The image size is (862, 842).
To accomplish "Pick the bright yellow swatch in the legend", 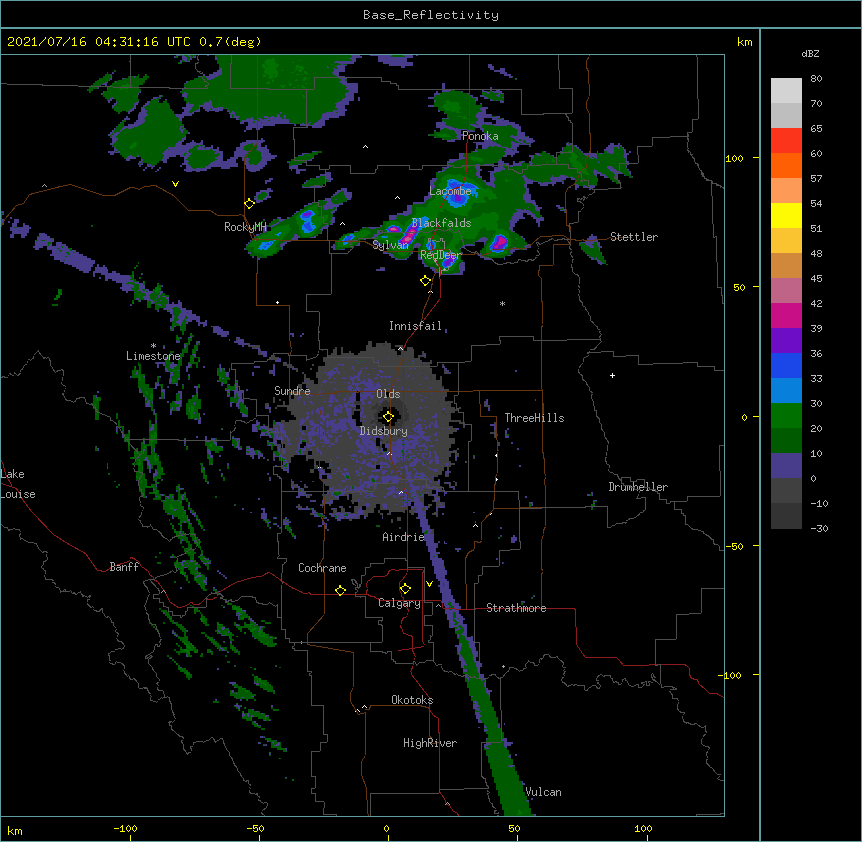I will coord(786,215).
